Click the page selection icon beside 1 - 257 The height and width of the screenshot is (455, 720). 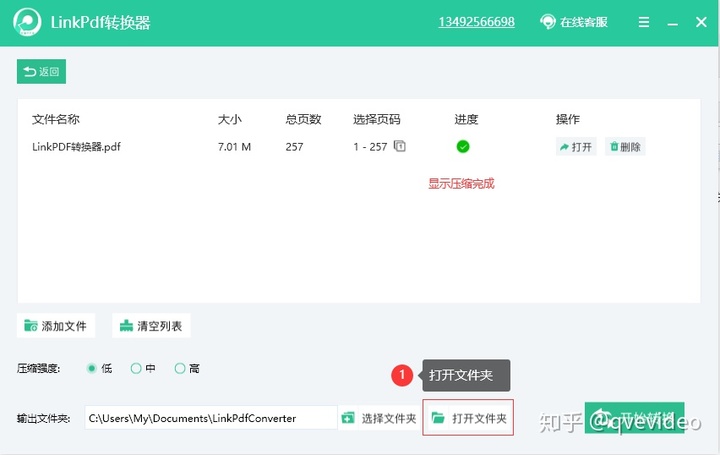coord(400,146)
